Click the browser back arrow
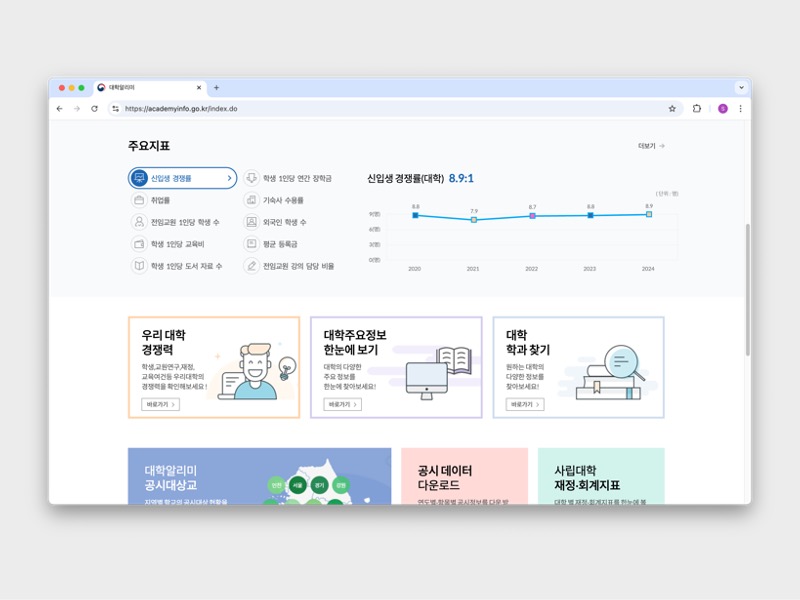This screenshot has height=600, width=800. point(60,109)
